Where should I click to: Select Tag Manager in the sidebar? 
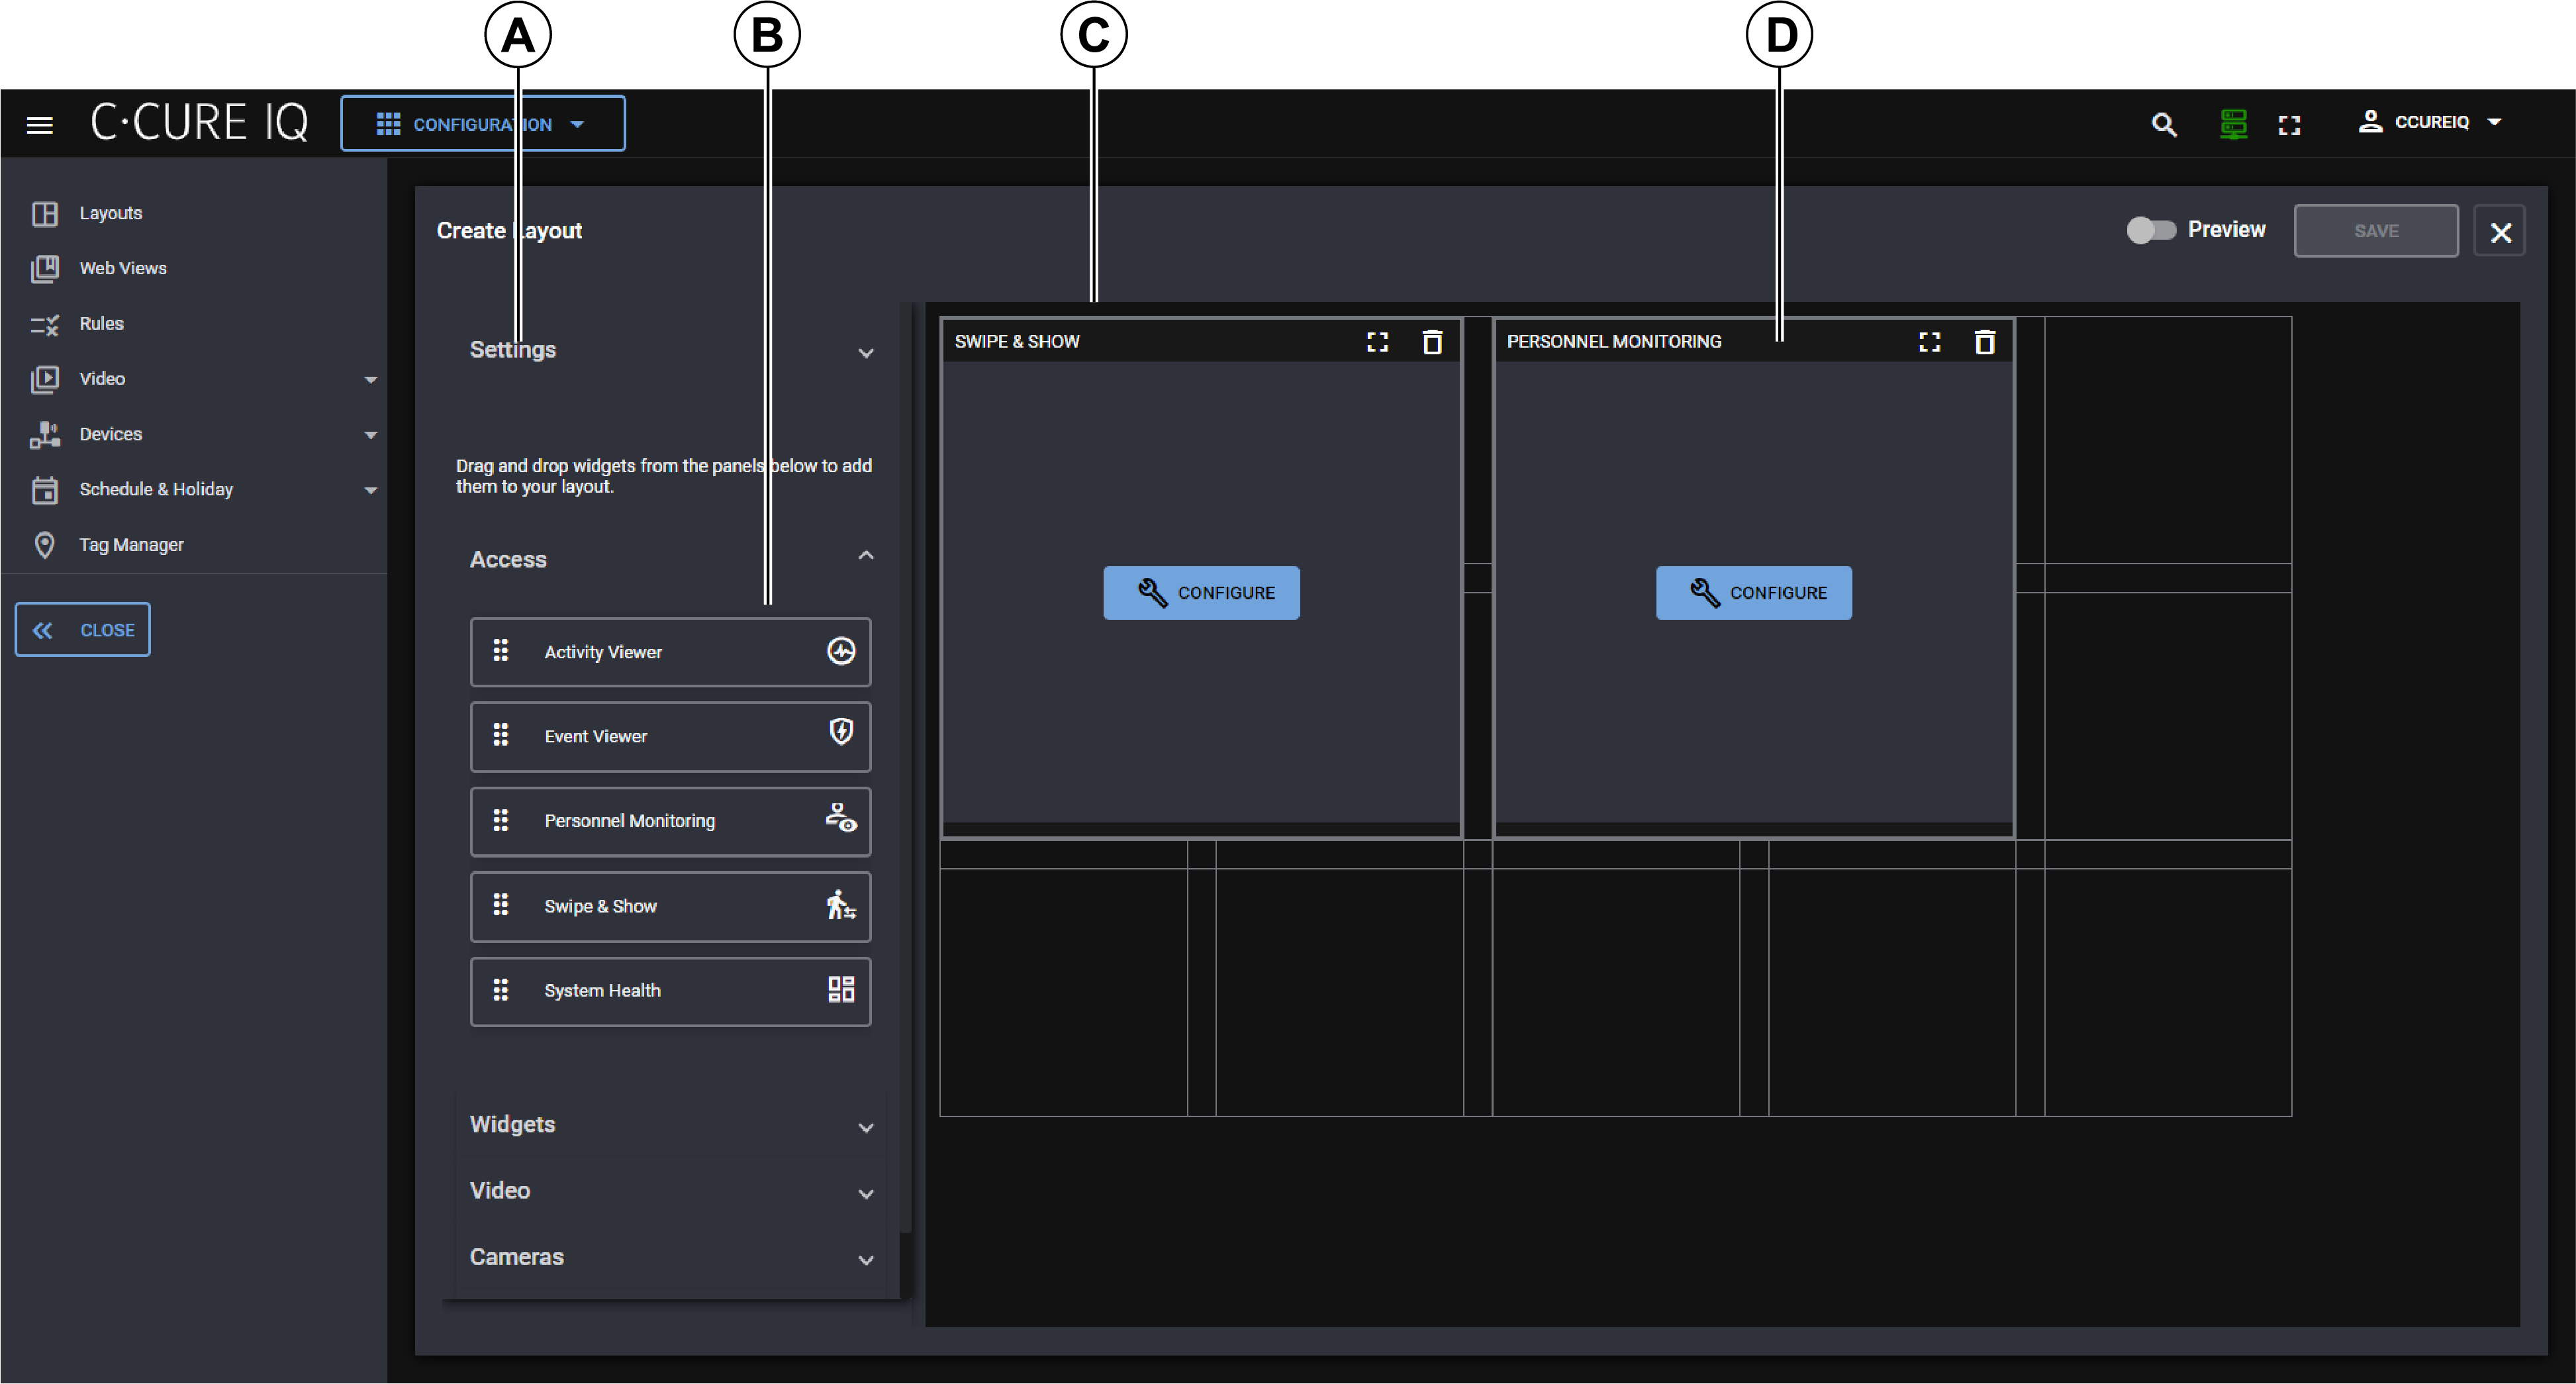(x=131, y=545)
